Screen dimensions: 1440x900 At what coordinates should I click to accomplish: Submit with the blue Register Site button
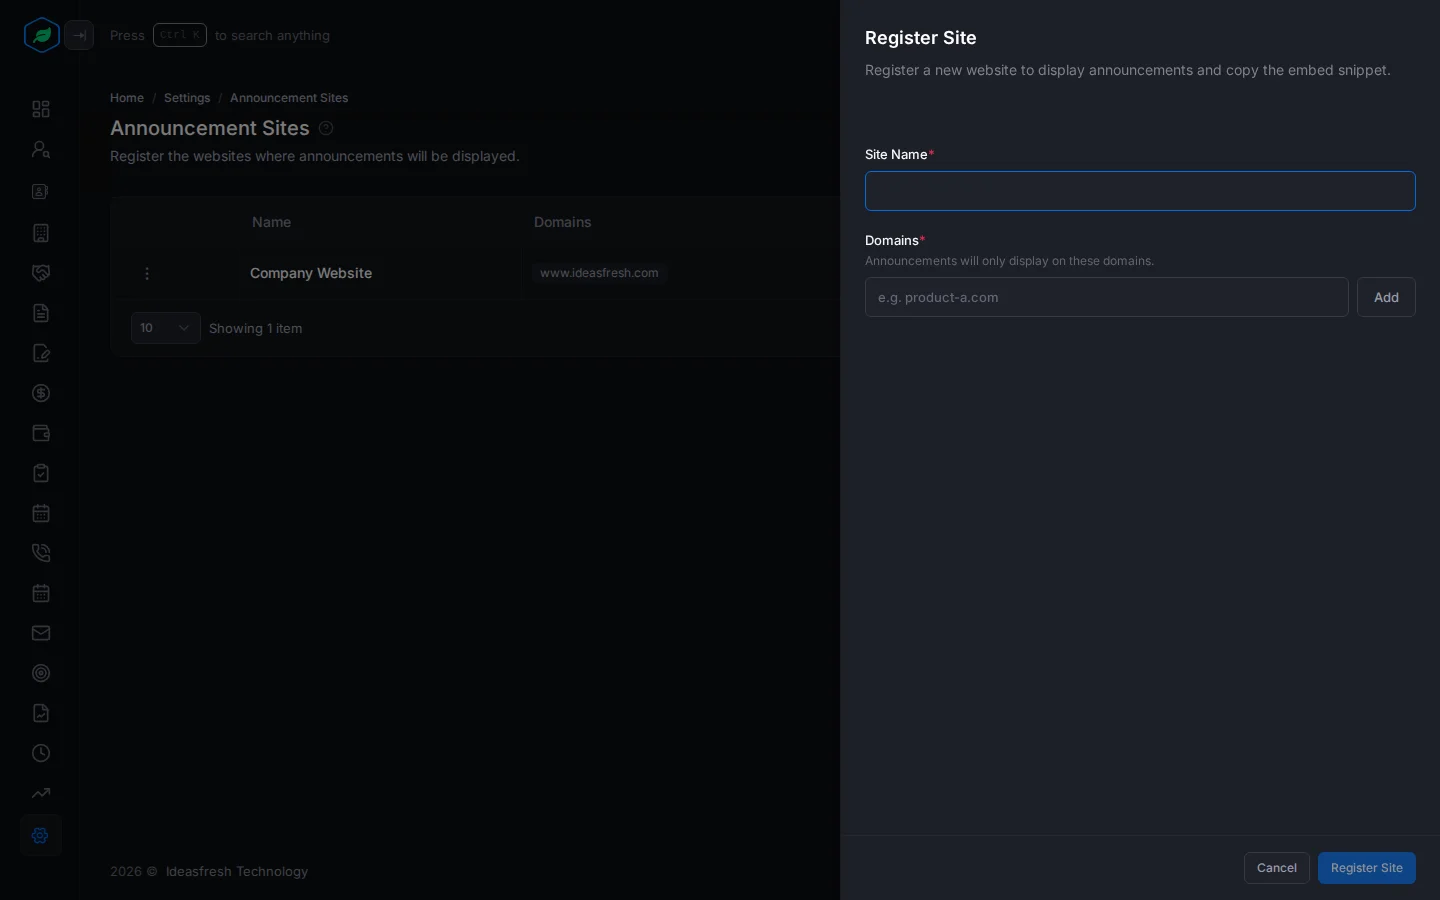[x=1367, y=868]
